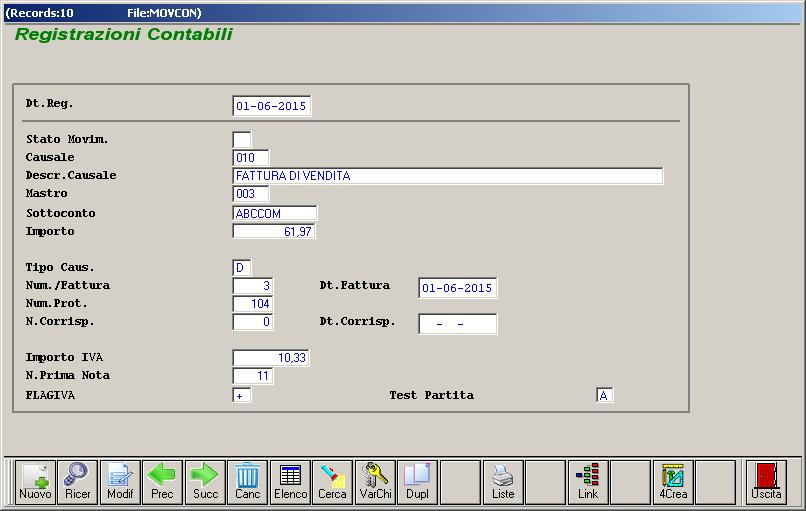The image size is (806, 511).
Task: Select the Num.Prot. field showing 104
Action: (x=252, y=304)
